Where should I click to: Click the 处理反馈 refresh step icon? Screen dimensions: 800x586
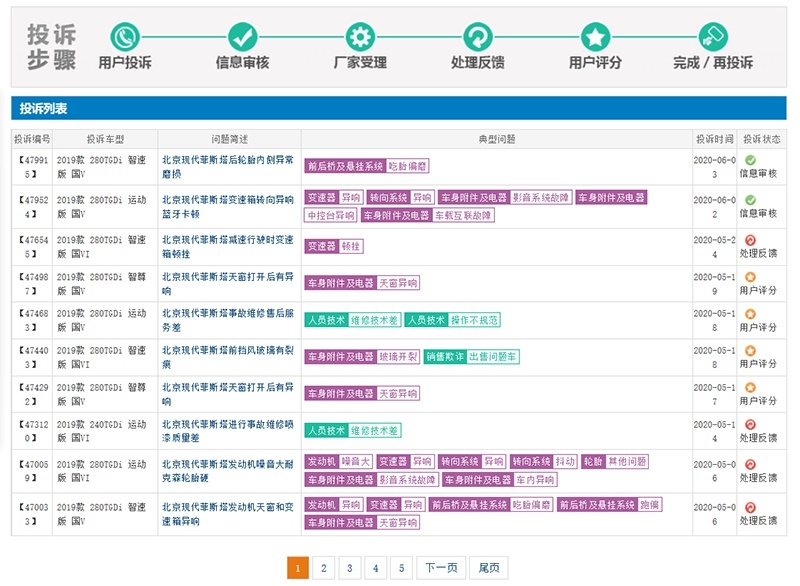click(x=478, y=37)
